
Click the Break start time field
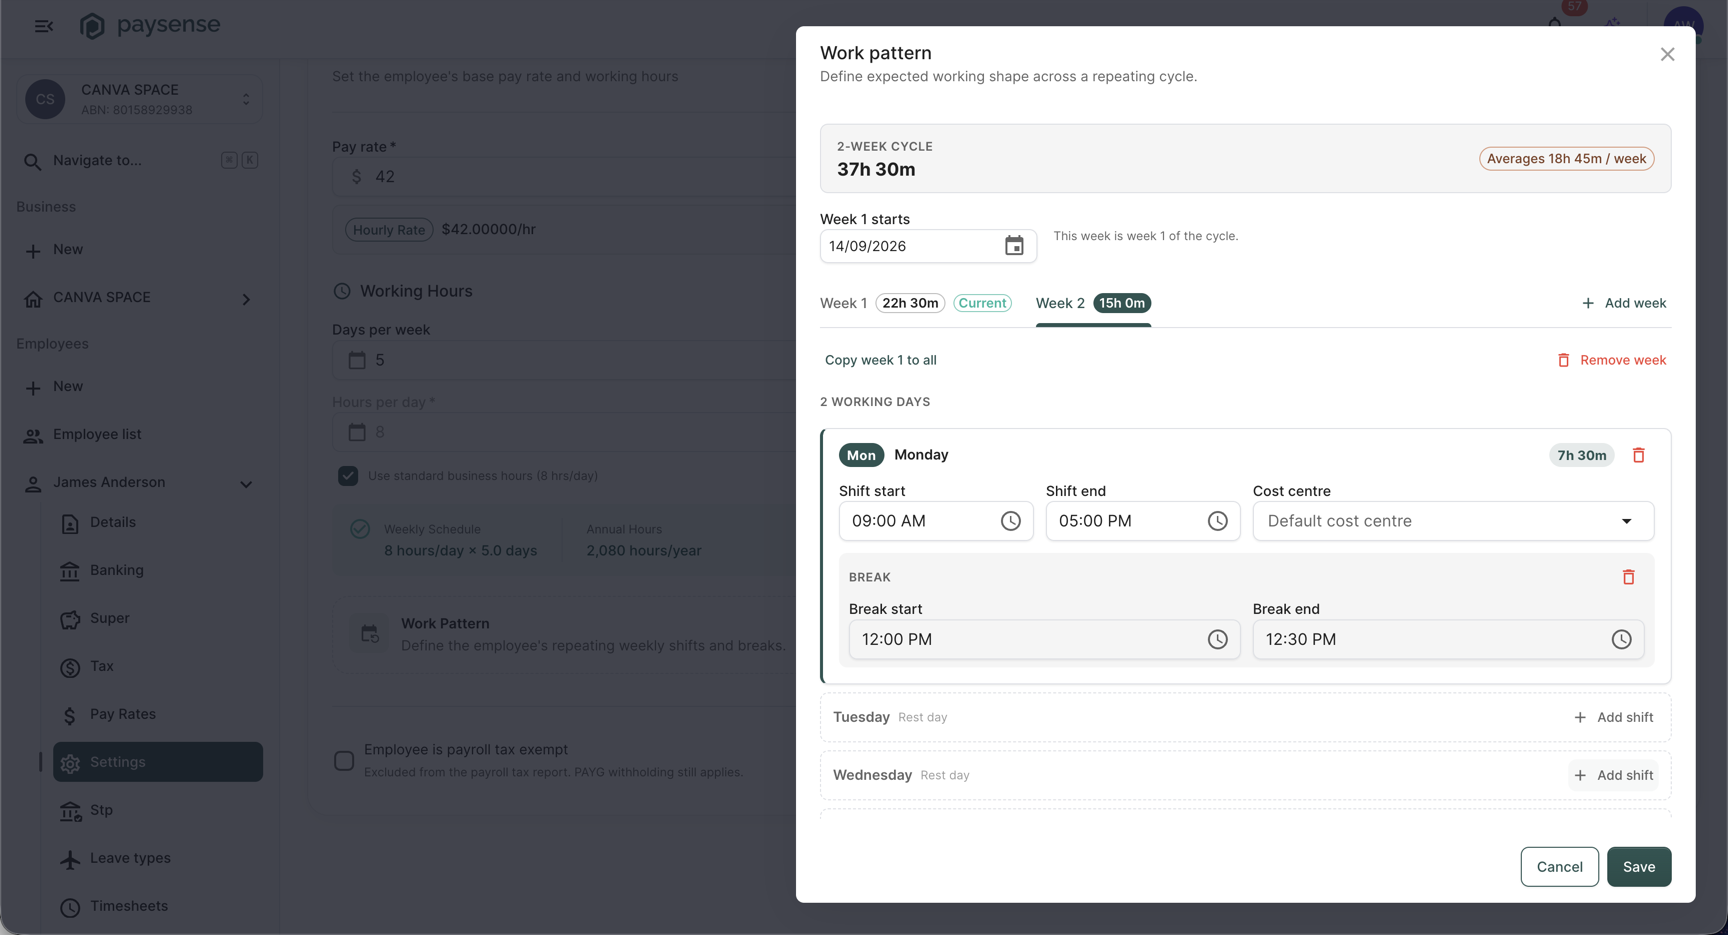click(x=1044, y=639)
